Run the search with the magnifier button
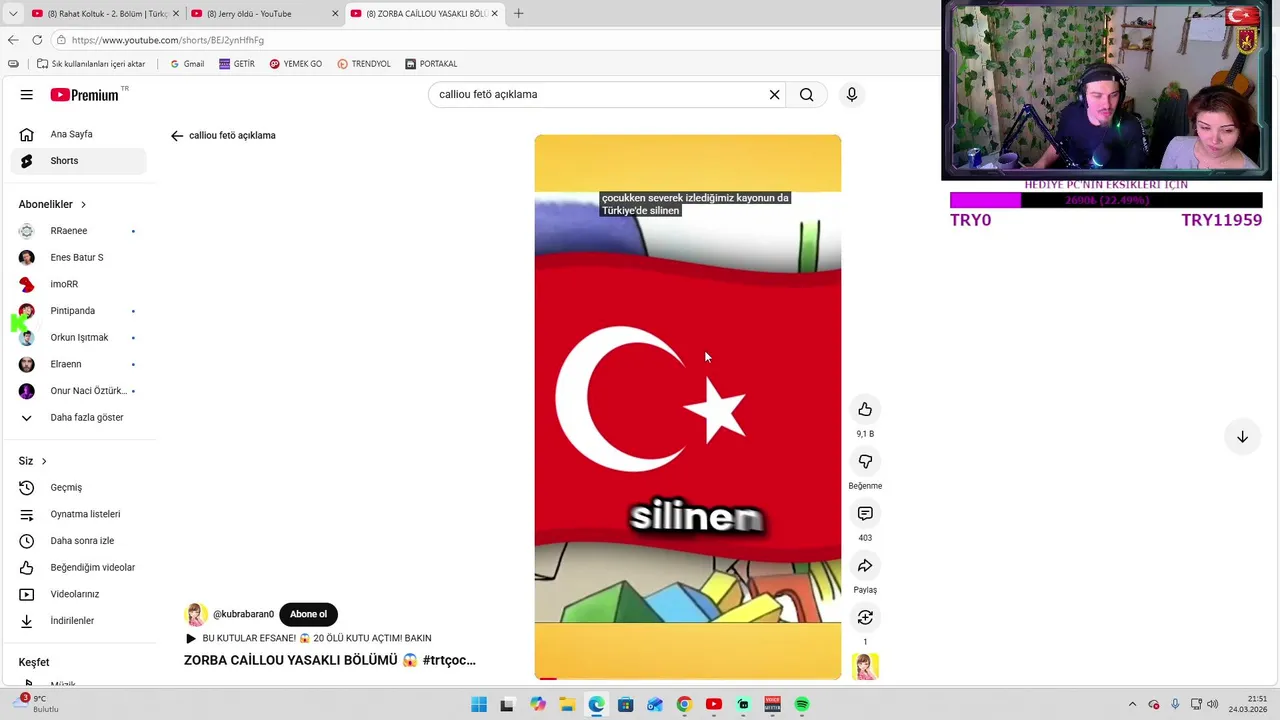 click(807, 94)
